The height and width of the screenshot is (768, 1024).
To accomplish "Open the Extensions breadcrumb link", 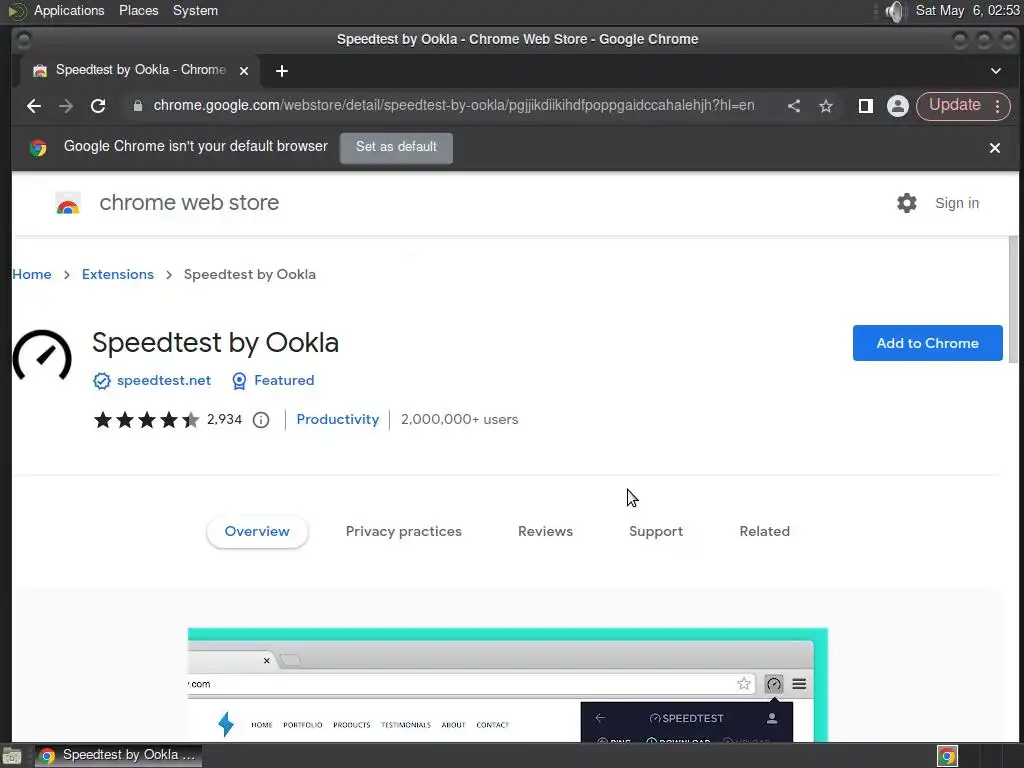I will click(x=118, y=274).
